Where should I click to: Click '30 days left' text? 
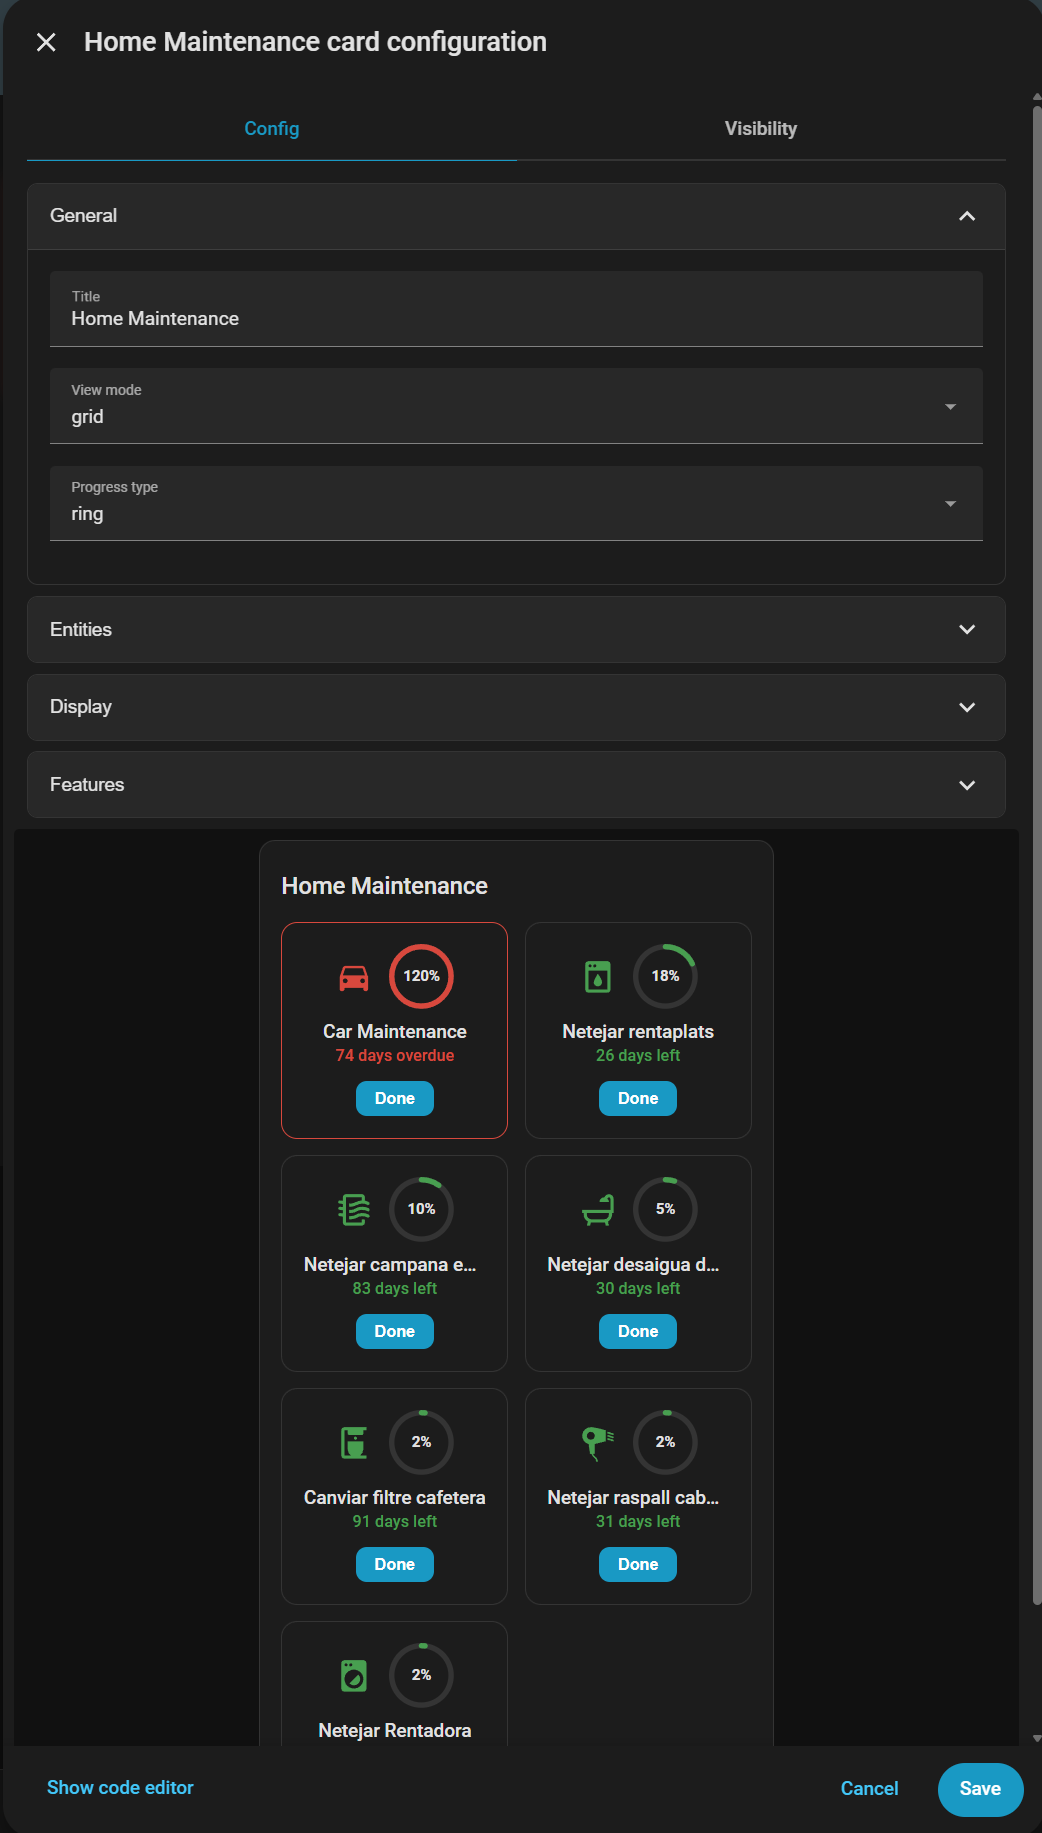(x=638, y=1289)
